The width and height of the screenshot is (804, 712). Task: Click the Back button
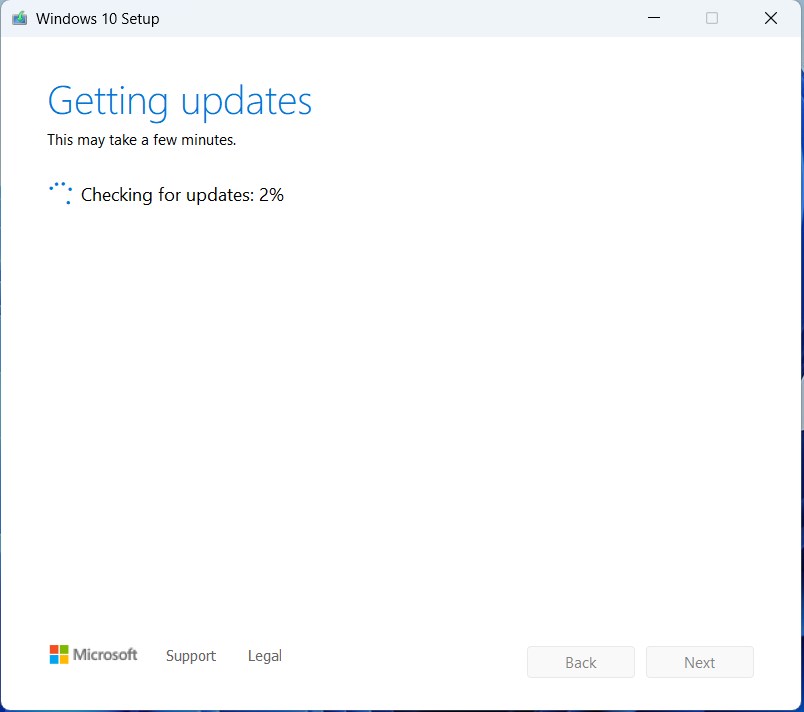tap(580, 662)
